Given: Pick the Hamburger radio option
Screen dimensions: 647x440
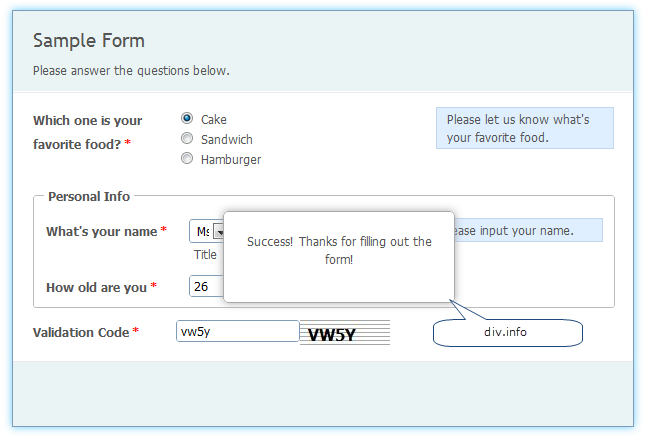Looking at the screenshot, I should pyautogui.click(x=187, y=158).
